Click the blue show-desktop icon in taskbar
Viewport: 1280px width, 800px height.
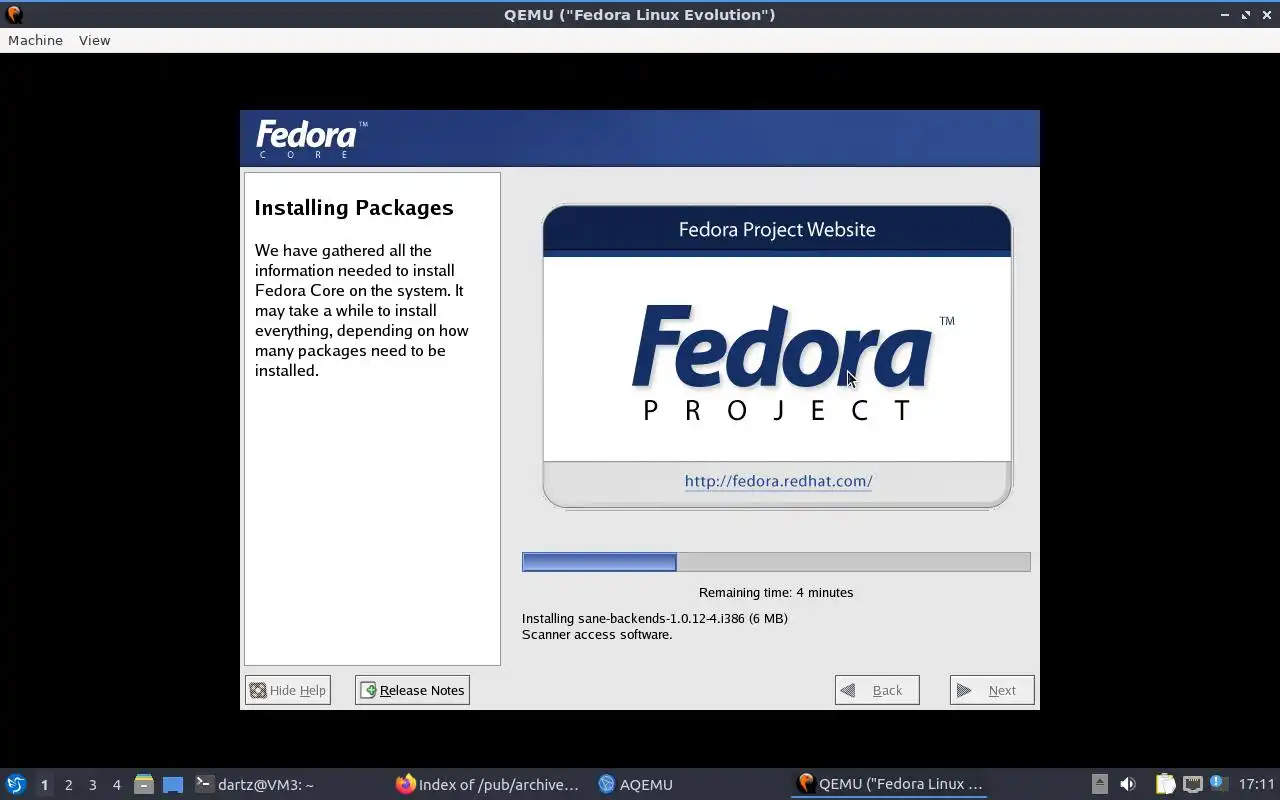pos(173,785)
